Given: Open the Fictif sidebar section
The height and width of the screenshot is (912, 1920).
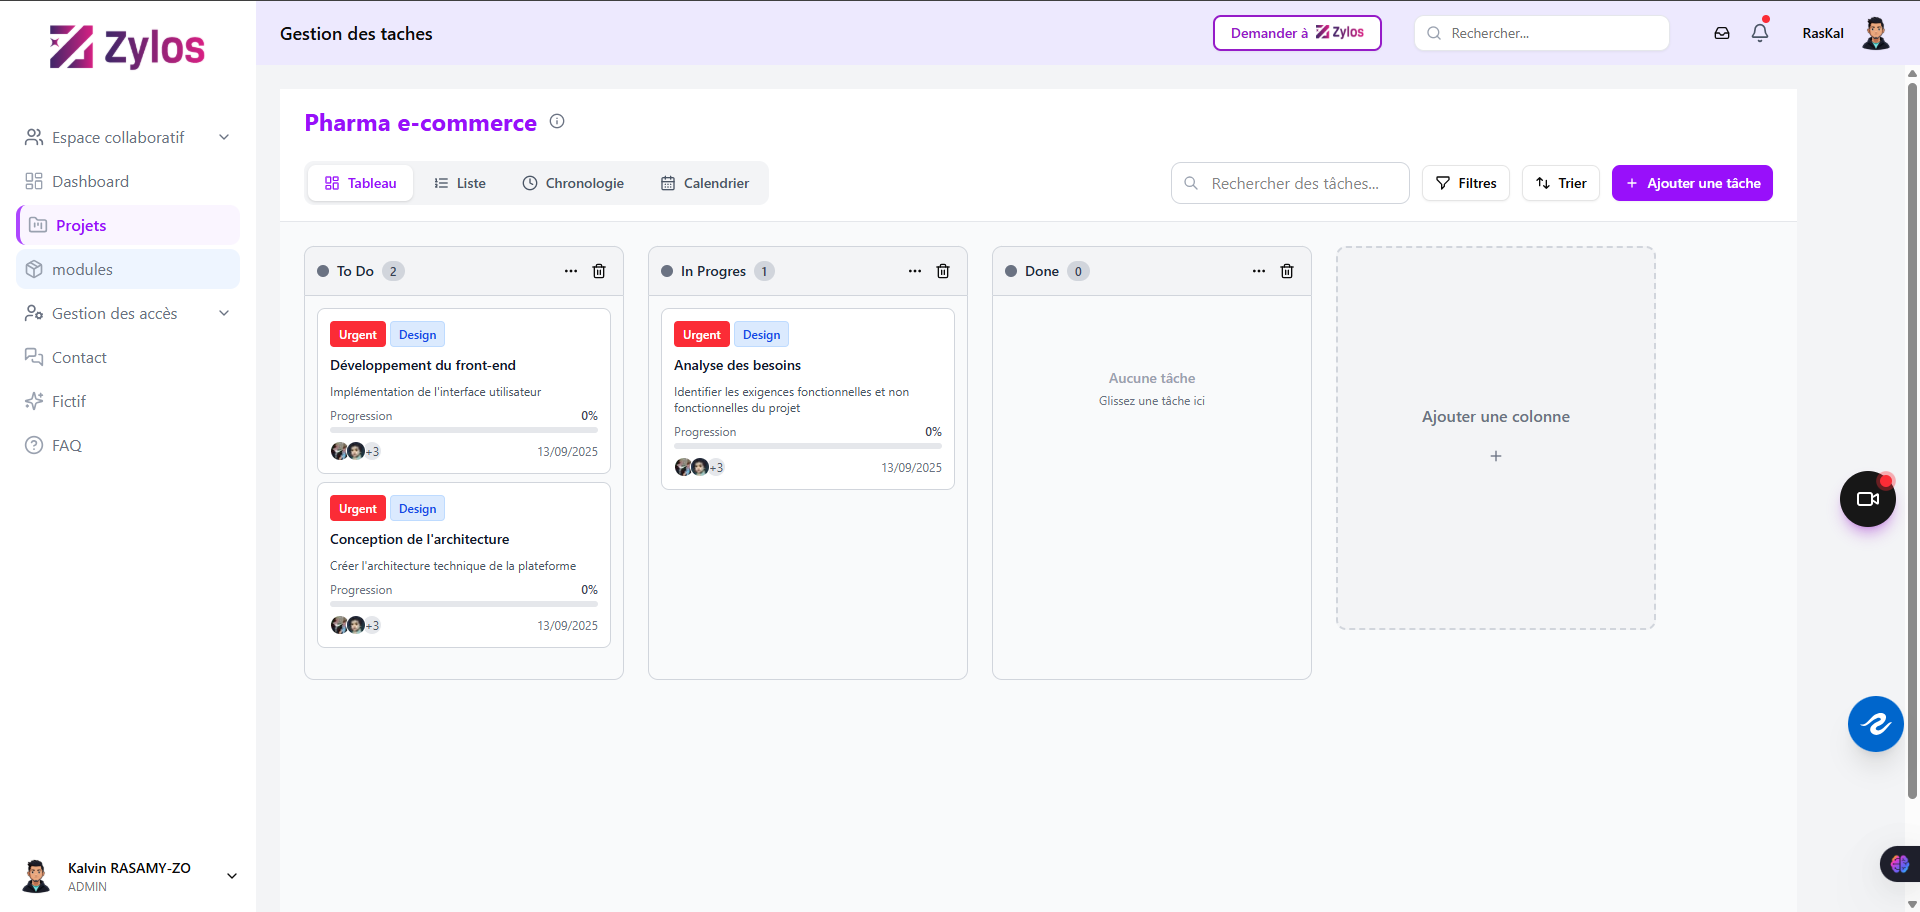Looking at the screenshot, I should pyautogui.click(x=68, y=401).
